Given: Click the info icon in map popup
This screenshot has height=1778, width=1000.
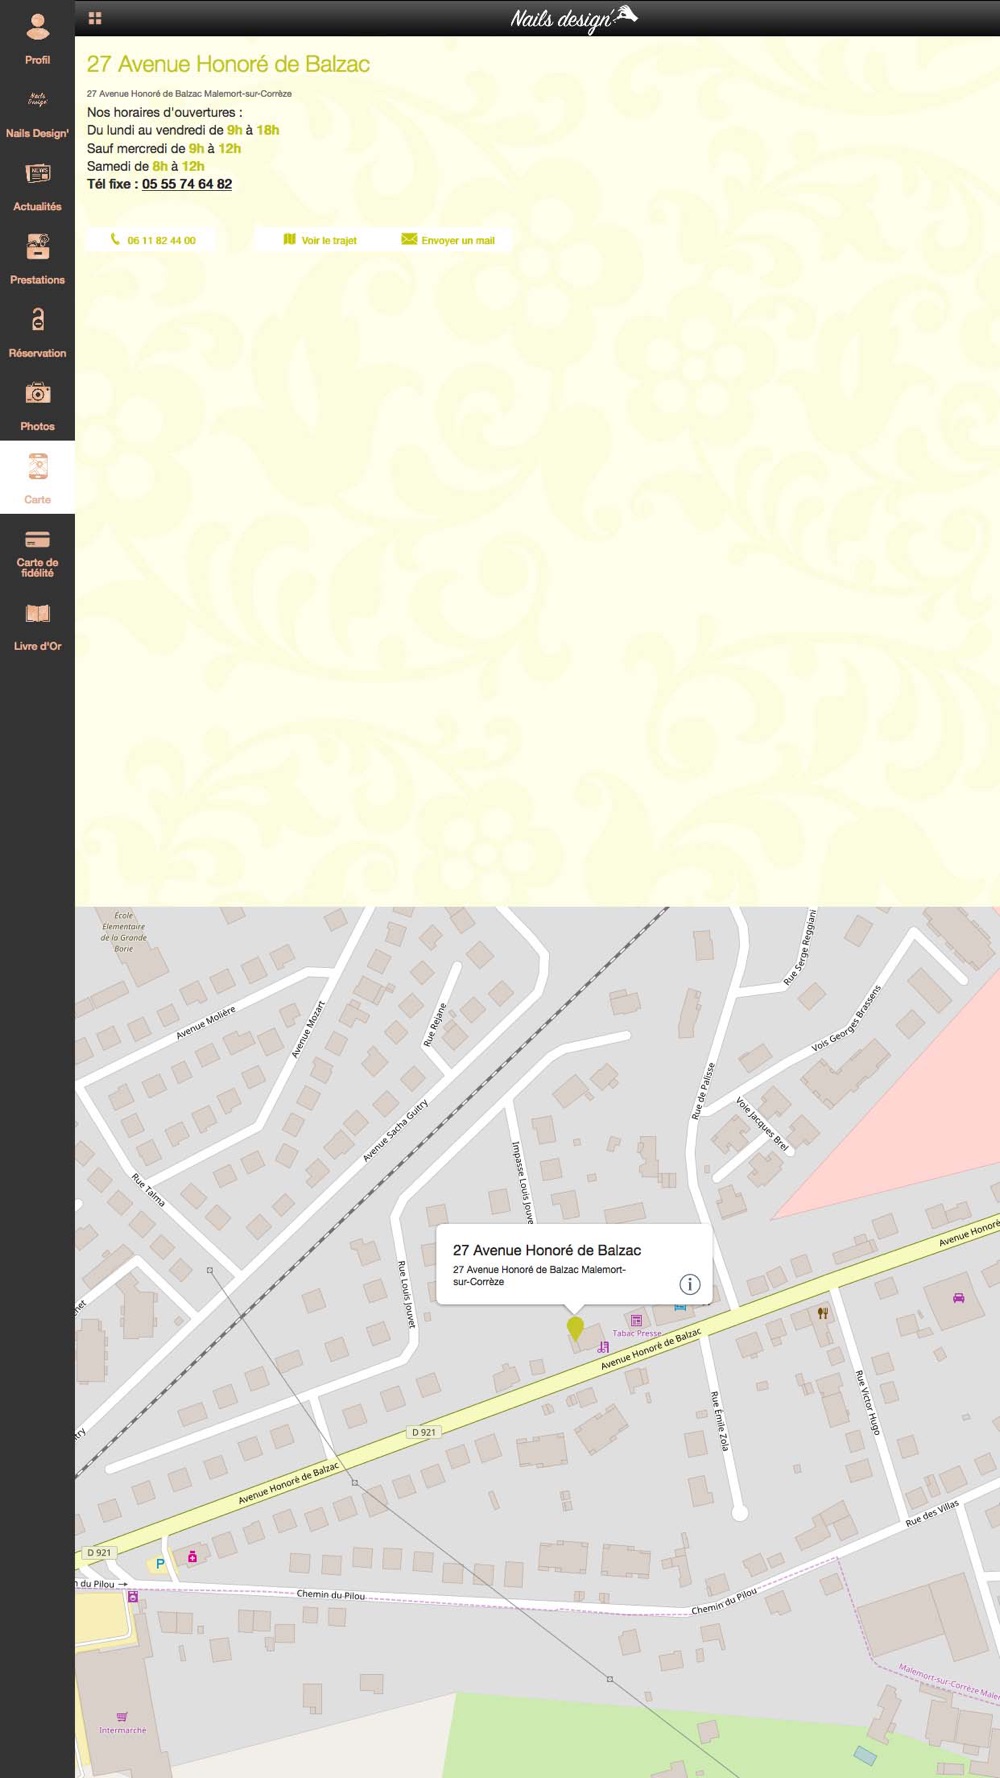Looking at the screenshot, I should click(690, 1284).
